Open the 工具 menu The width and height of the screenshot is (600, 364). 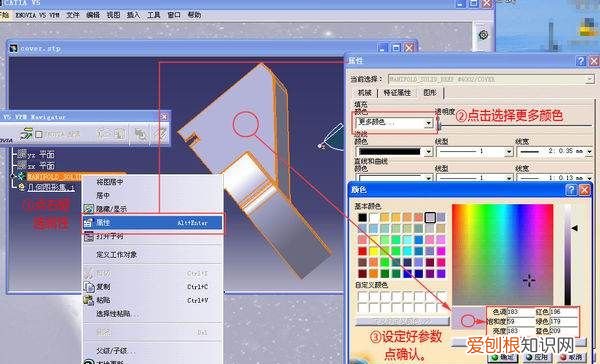pos(153,15)
